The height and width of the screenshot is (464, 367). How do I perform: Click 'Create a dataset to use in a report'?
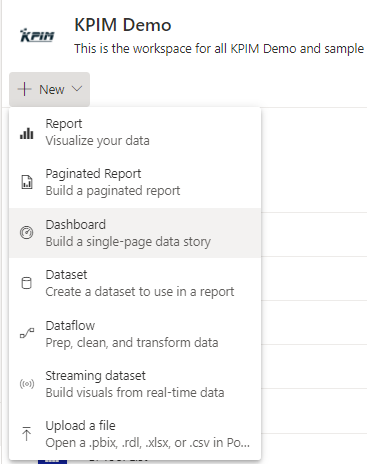(140, 292)
